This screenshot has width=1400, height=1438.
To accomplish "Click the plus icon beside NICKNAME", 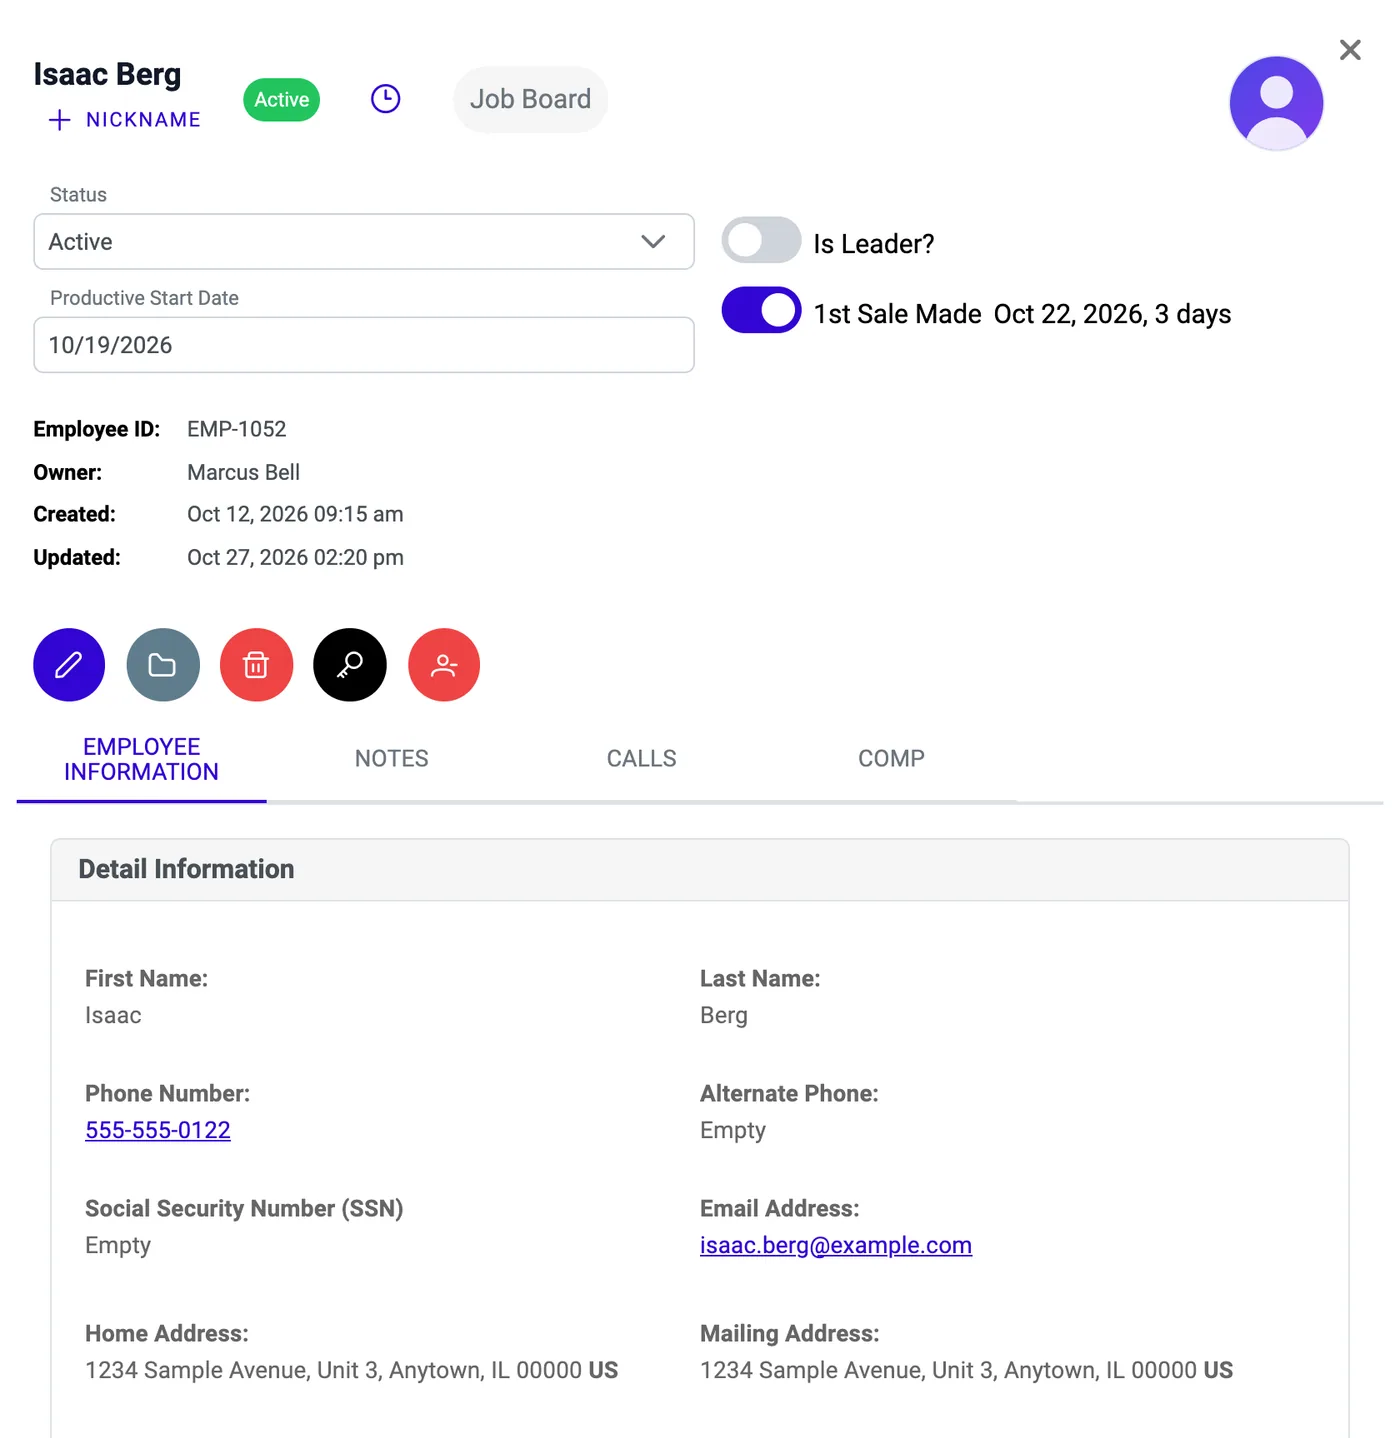I will point(60,120).
